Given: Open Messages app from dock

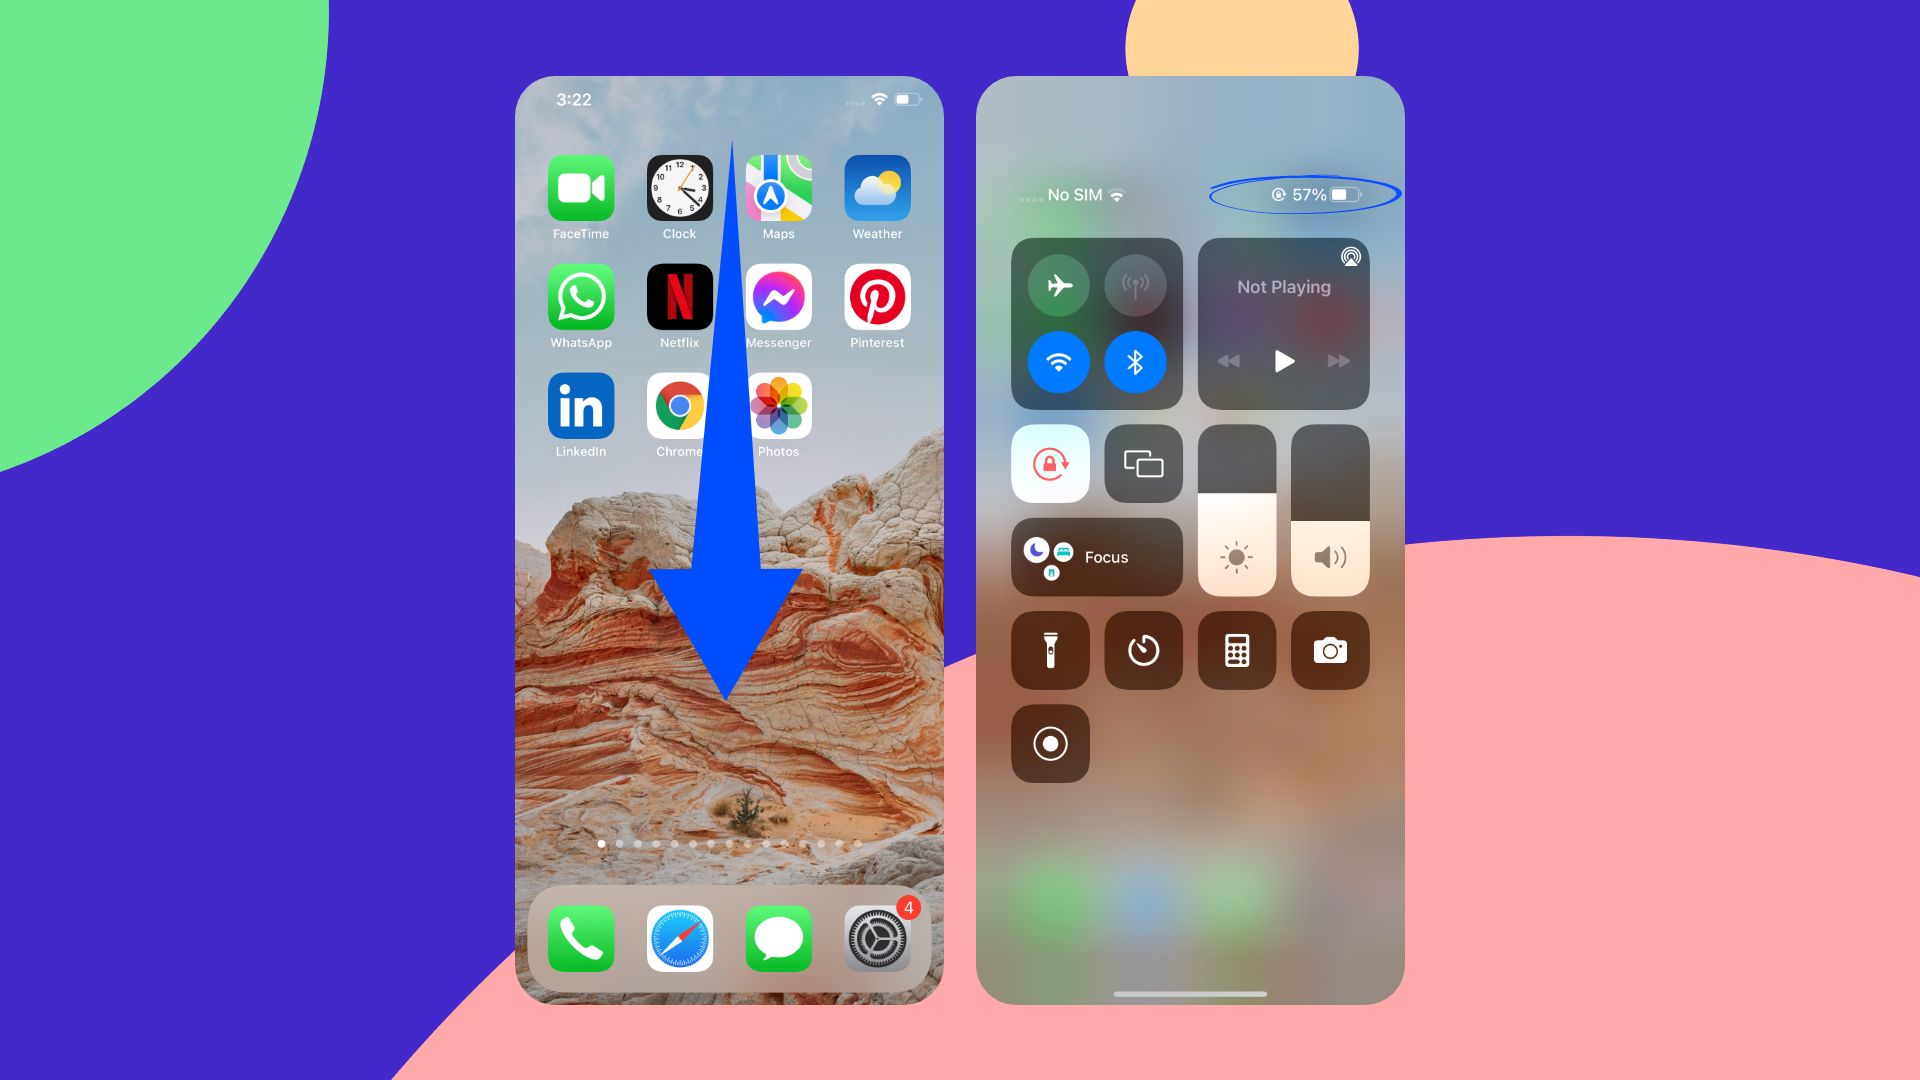Looking at the screenshot, I should [778, 939].
